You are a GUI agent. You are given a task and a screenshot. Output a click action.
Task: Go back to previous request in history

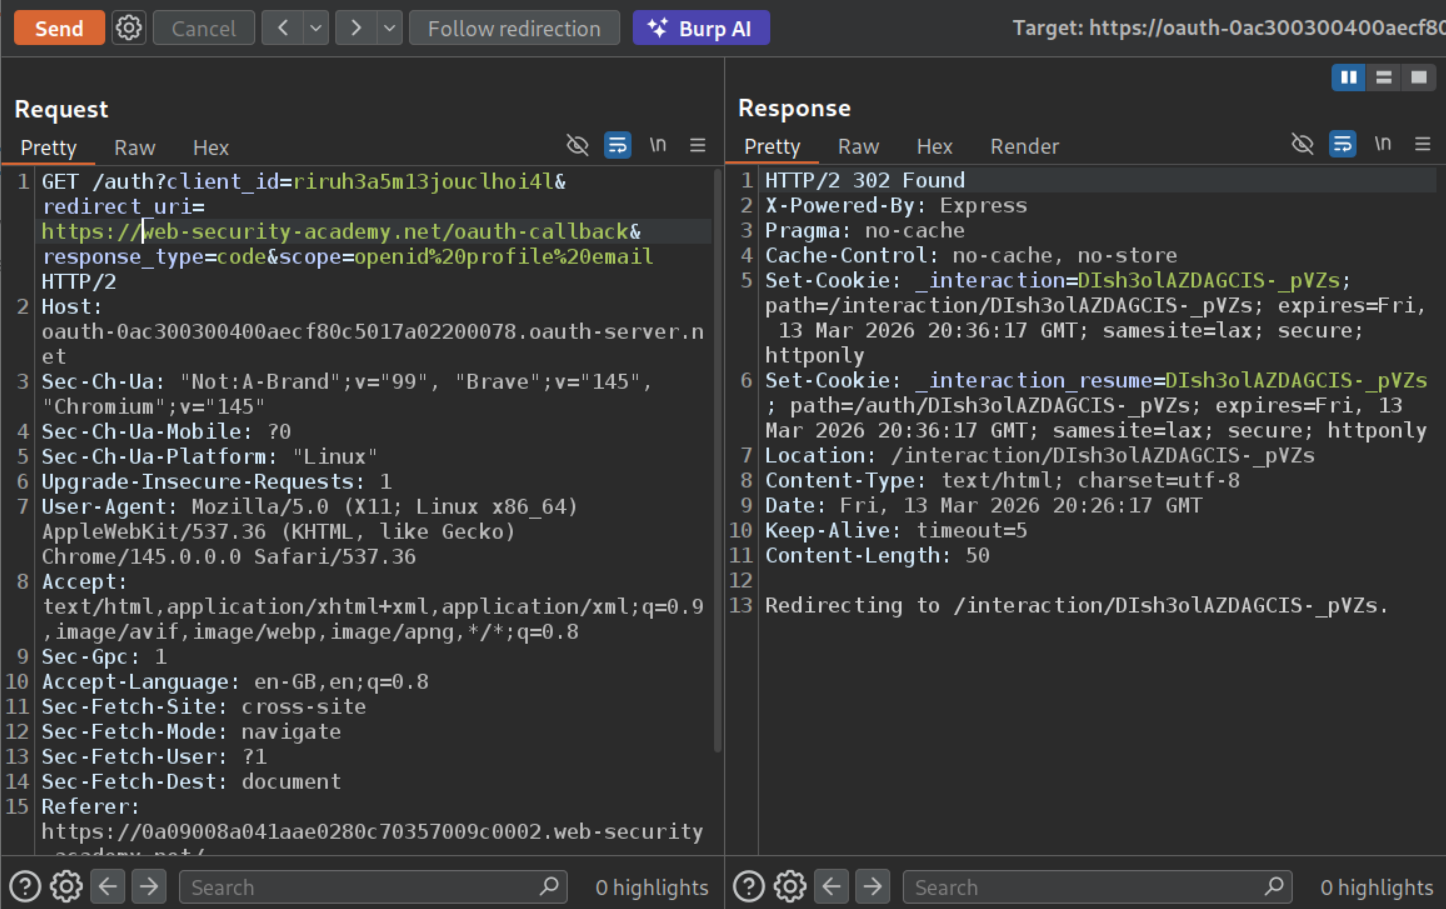283,28
